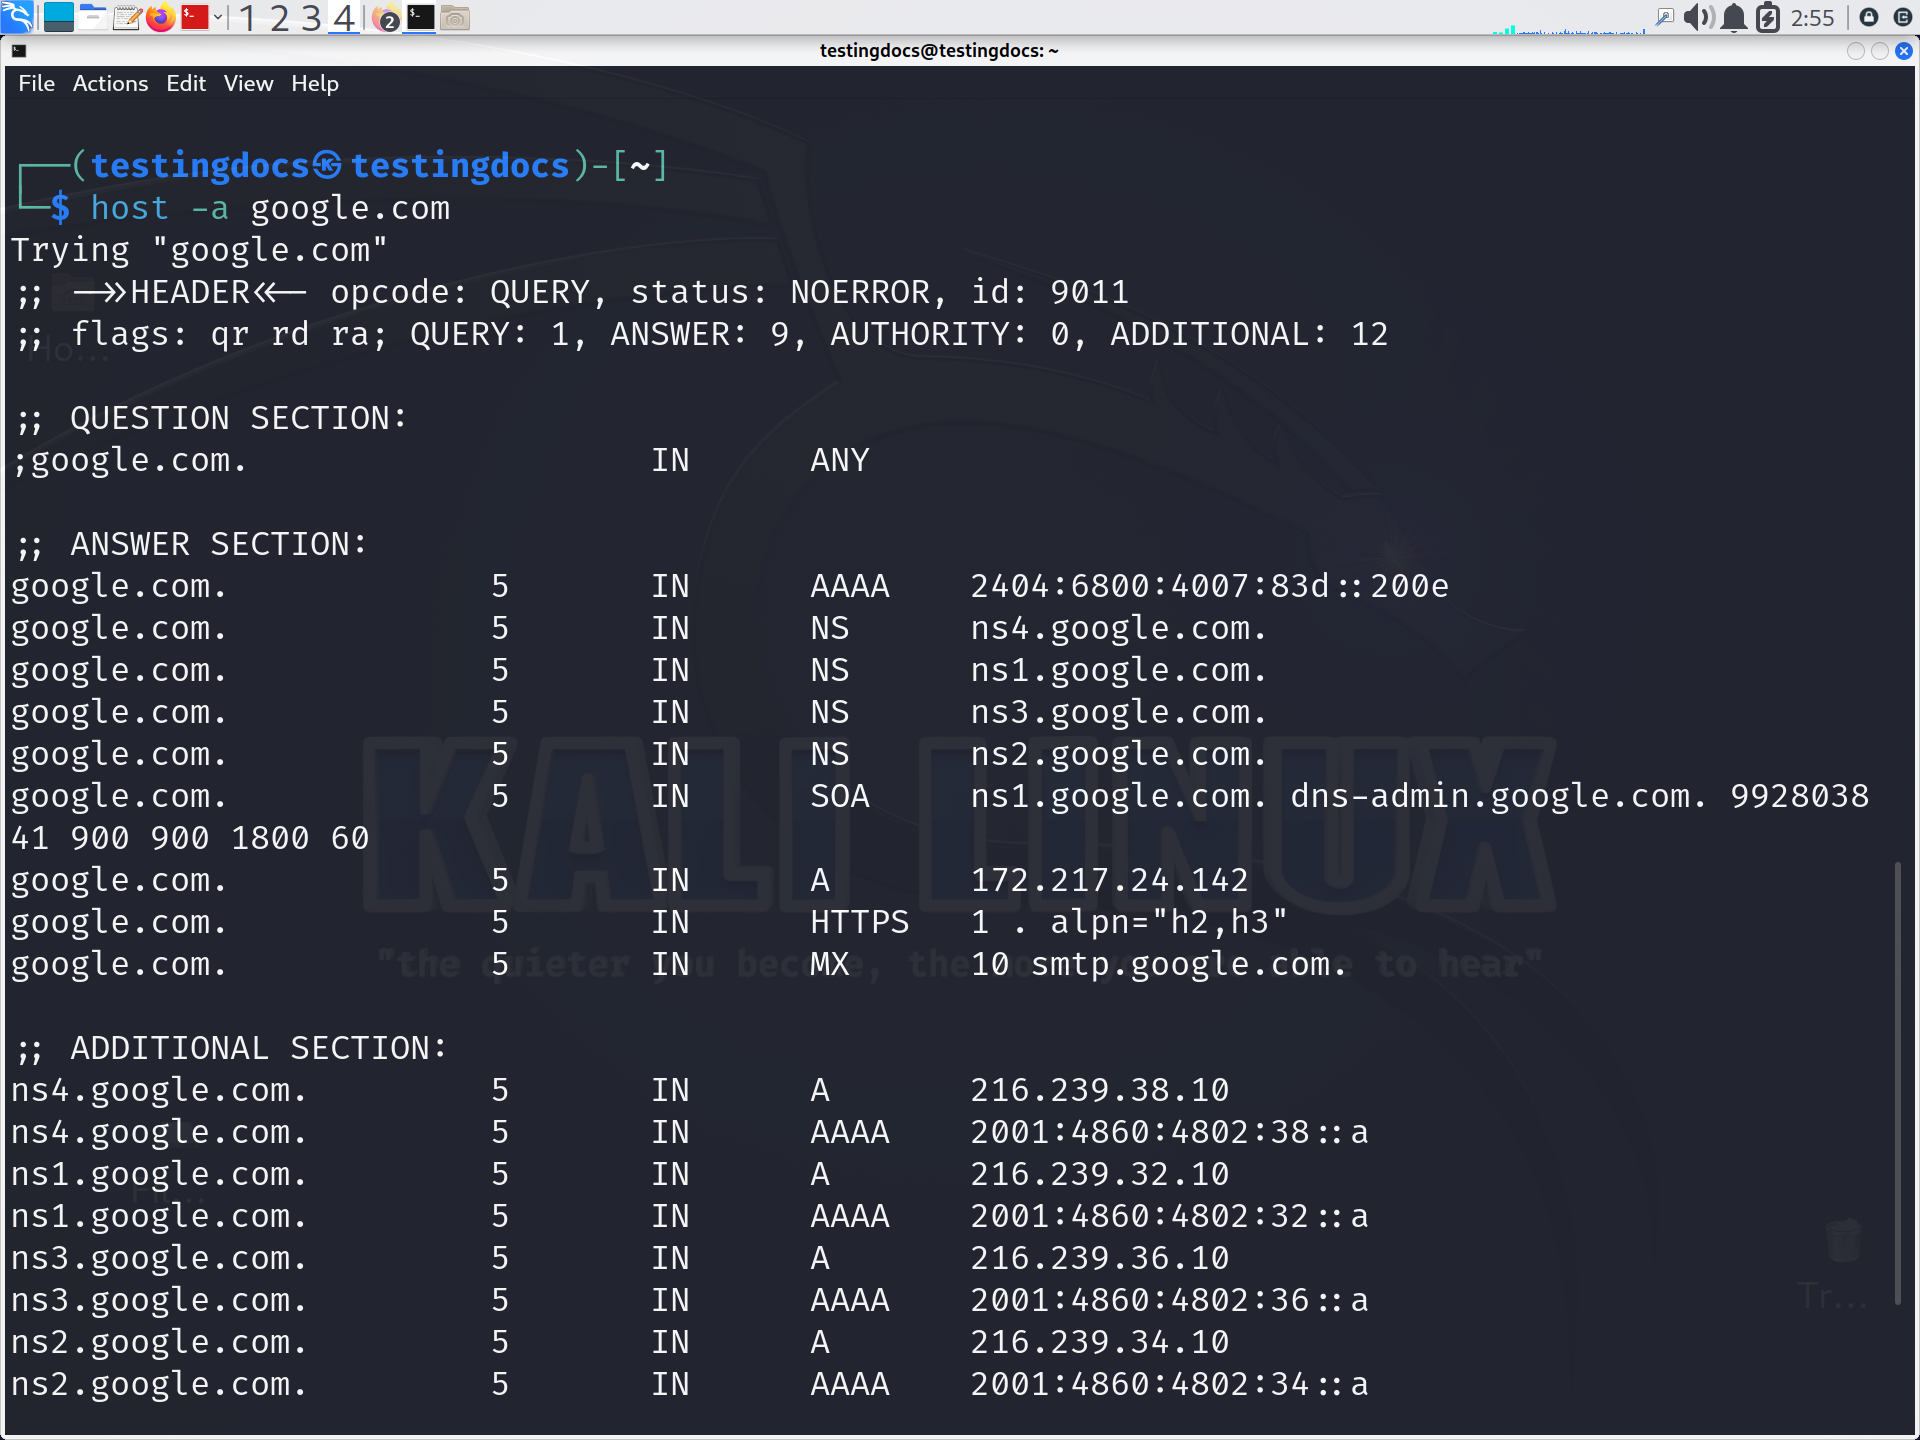Click the terminal vertical scrollbar
The width and height of the screenshot is (1920, 1440).
[x=1897, y=1082]
